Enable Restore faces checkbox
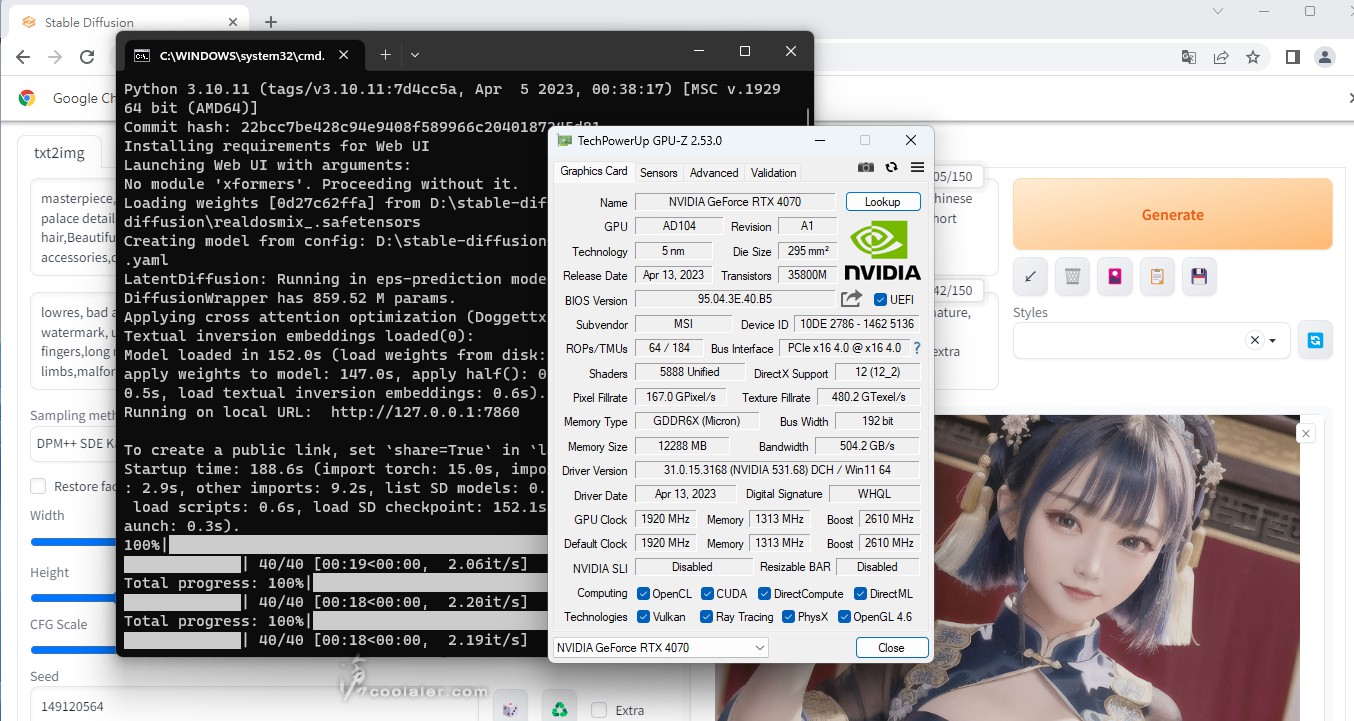The width and height of the screenshot is (1354, 721). click(x=38, y=487)
